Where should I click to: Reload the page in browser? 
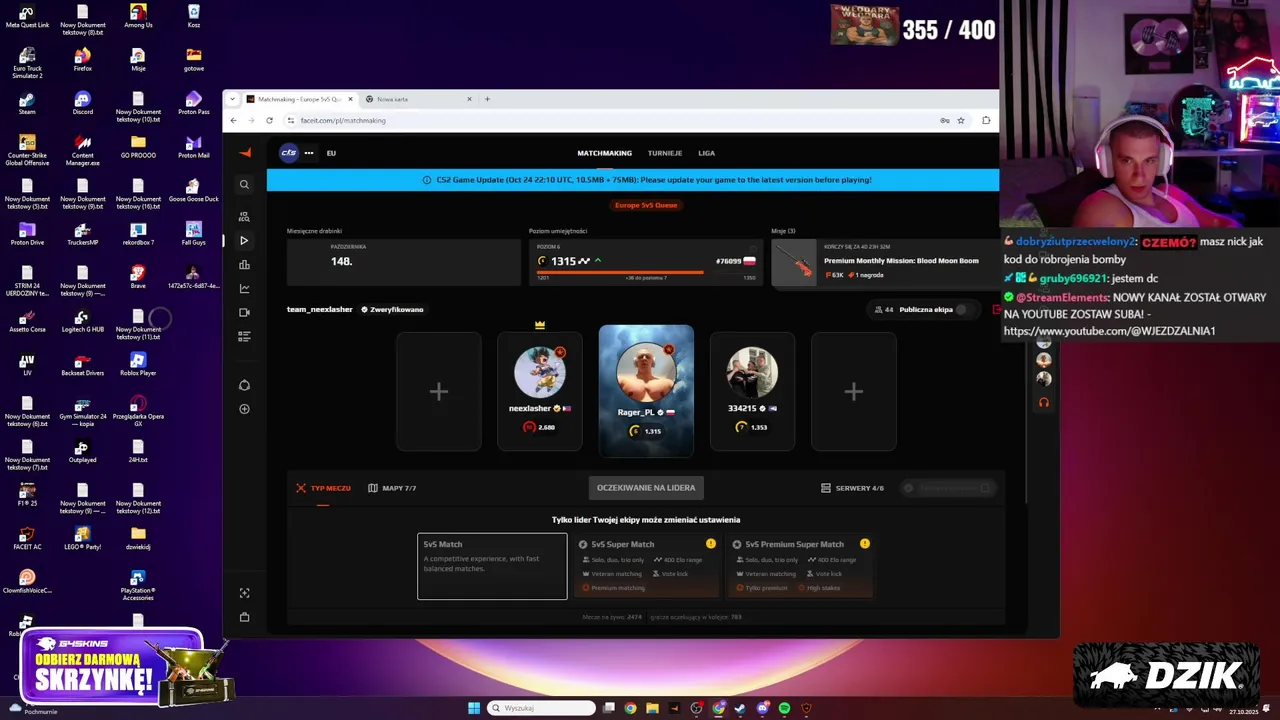(x=269, y=120)
